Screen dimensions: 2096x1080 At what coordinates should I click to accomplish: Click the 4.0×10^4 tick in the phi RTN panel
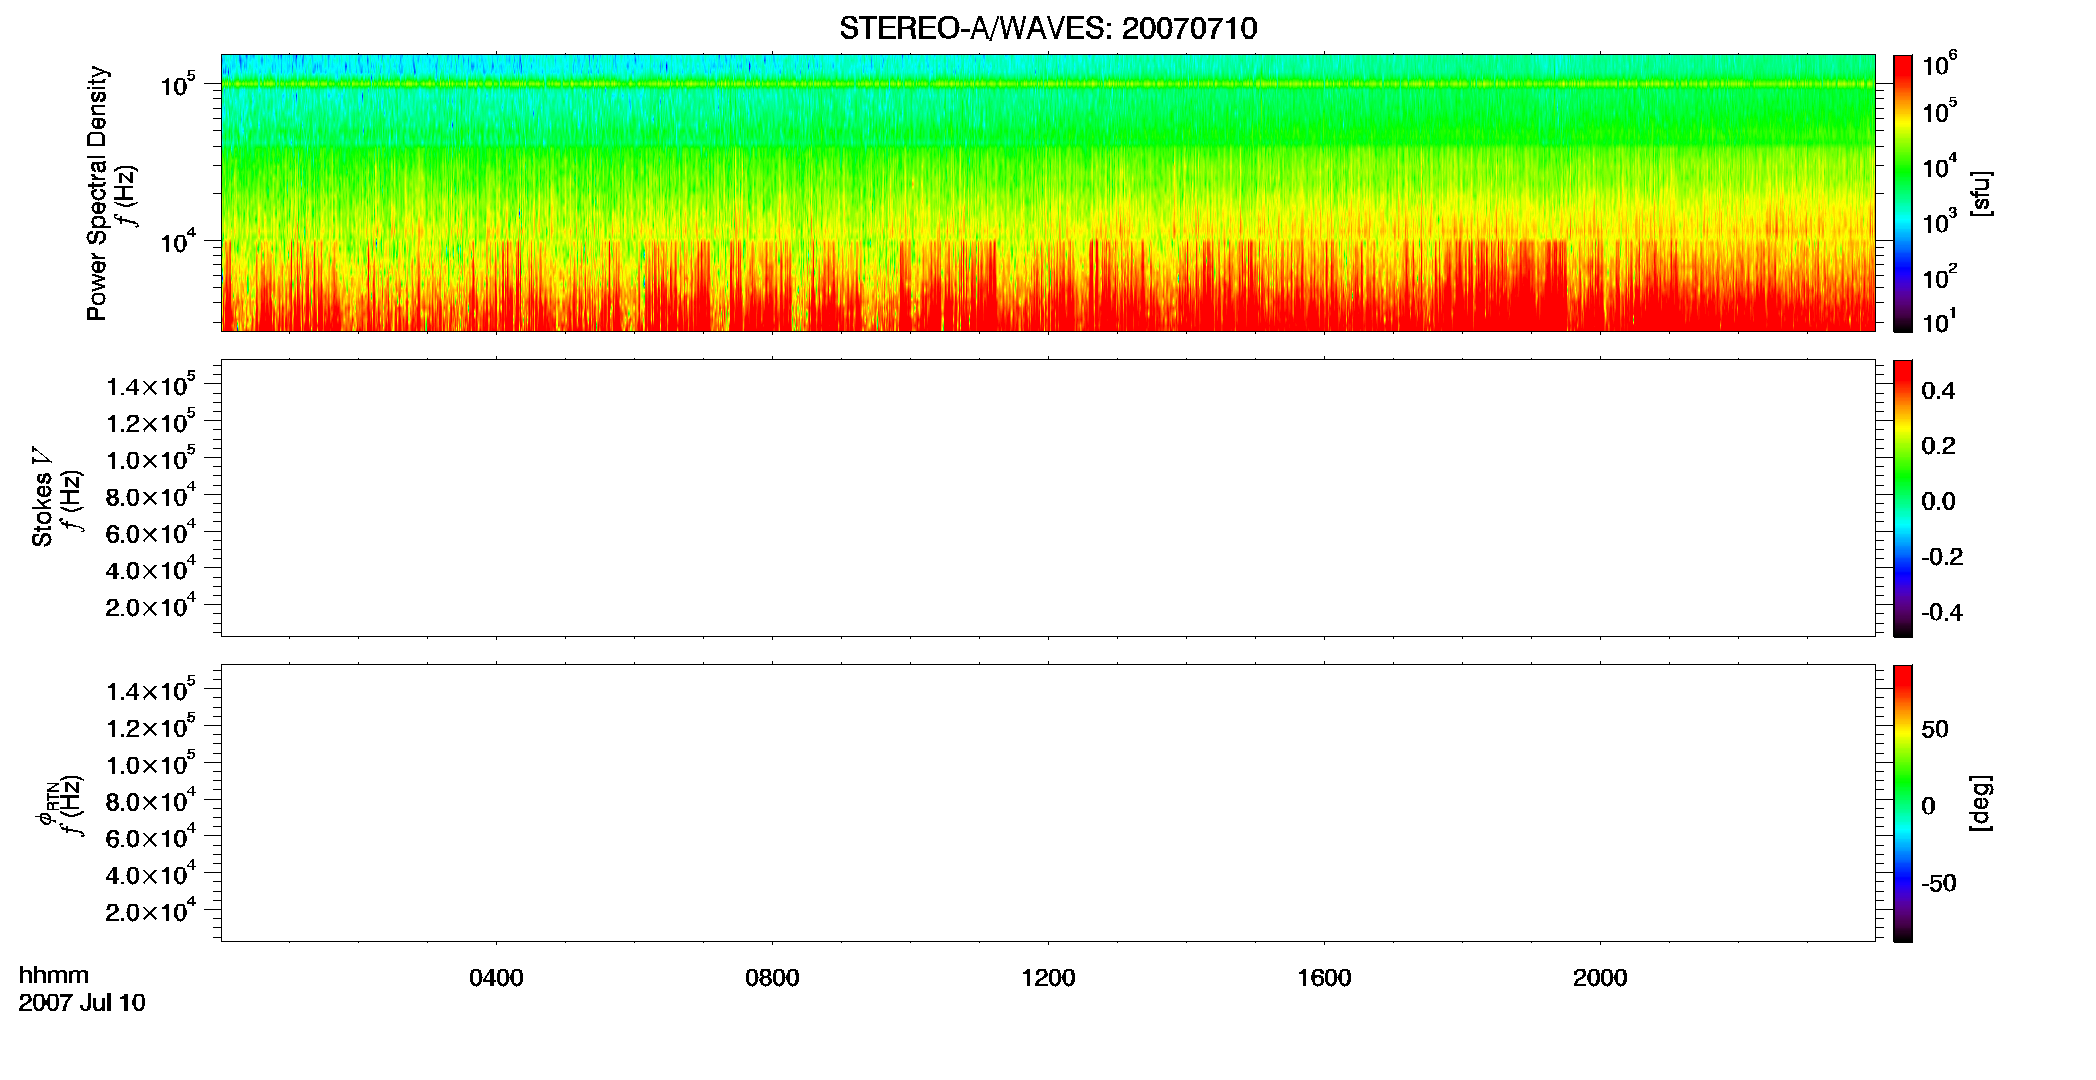(151, 874)
